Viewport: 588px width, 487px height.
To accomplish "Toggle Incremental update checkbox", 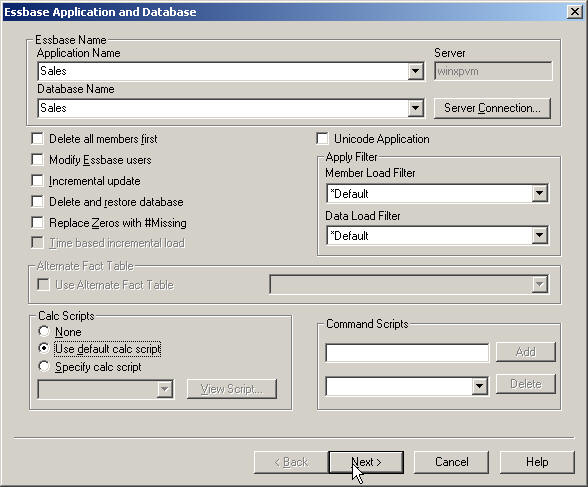I will coord(38,180).
